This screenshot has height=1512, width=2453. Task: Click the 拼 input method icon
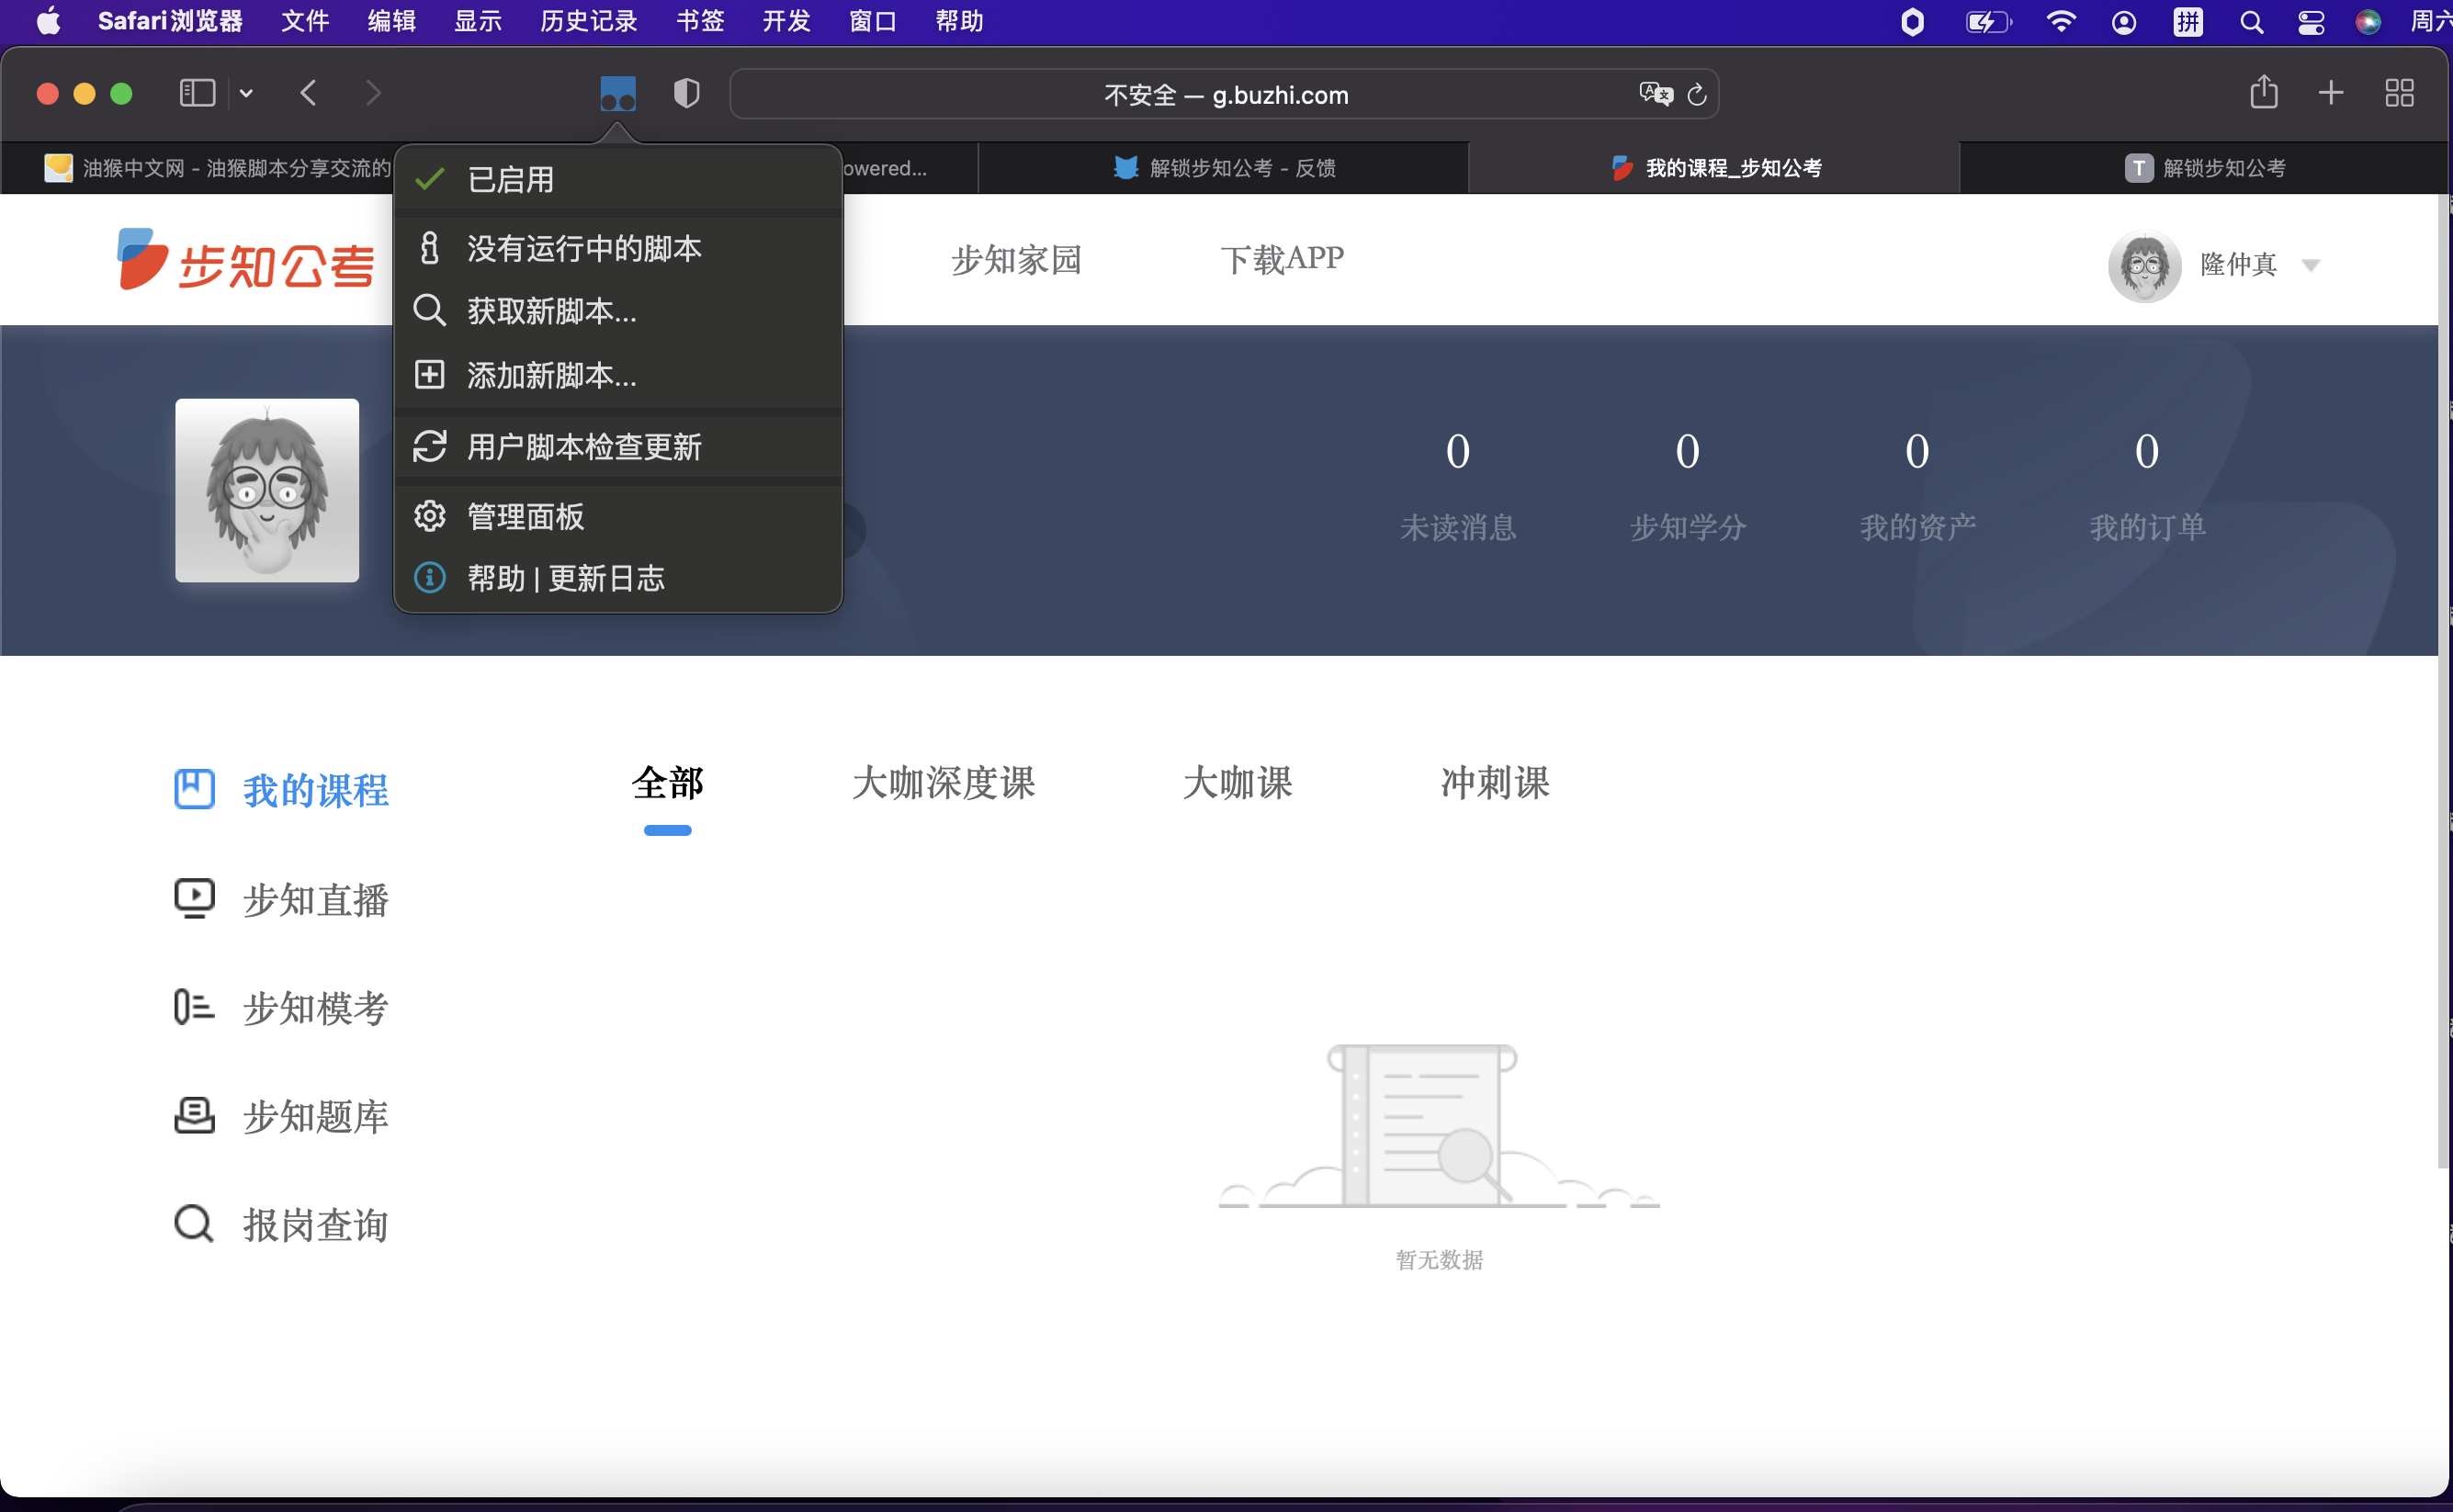click(2188, 22)
